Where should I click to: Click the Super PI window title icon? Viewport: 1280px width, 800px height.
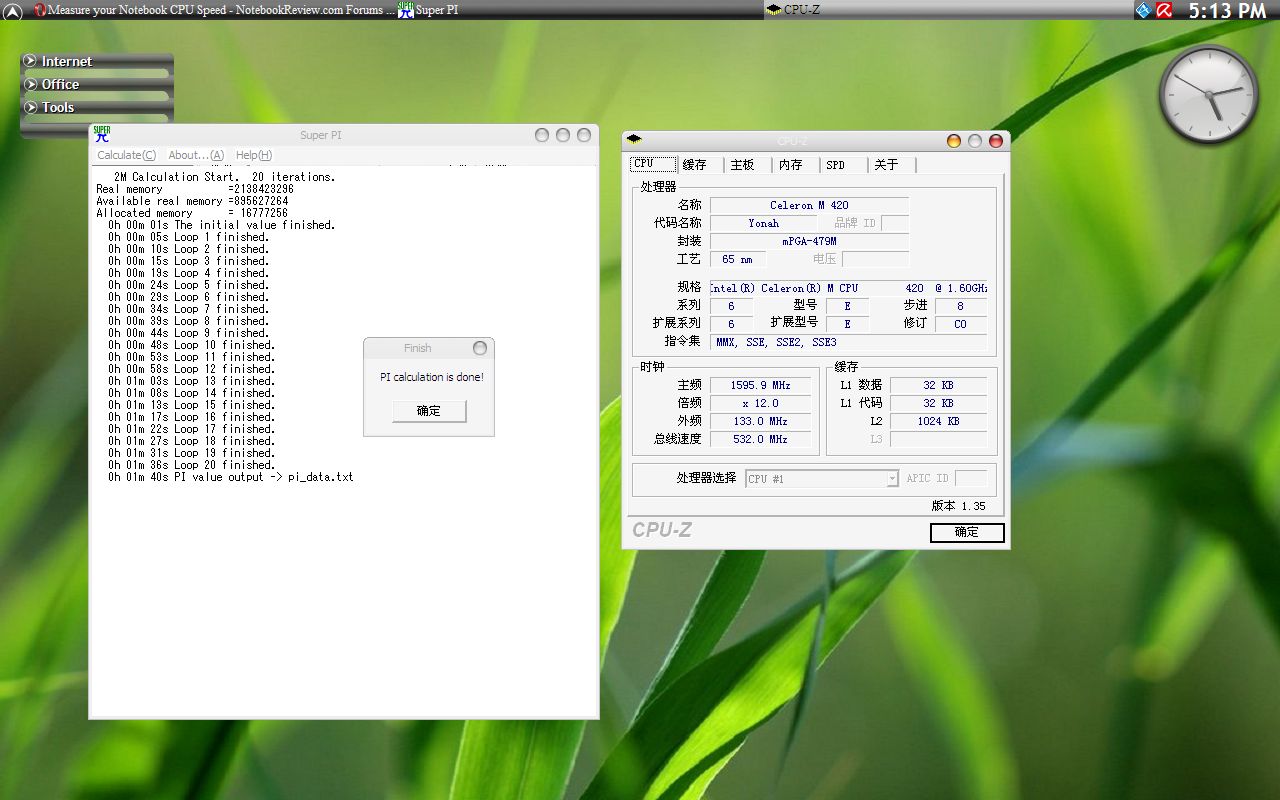[x=102, y=134]
